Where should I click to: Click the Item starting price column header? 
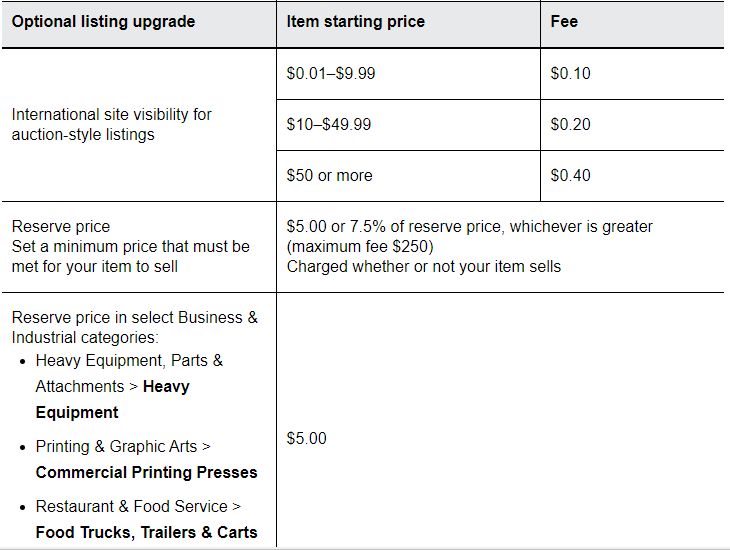point(356,21)
